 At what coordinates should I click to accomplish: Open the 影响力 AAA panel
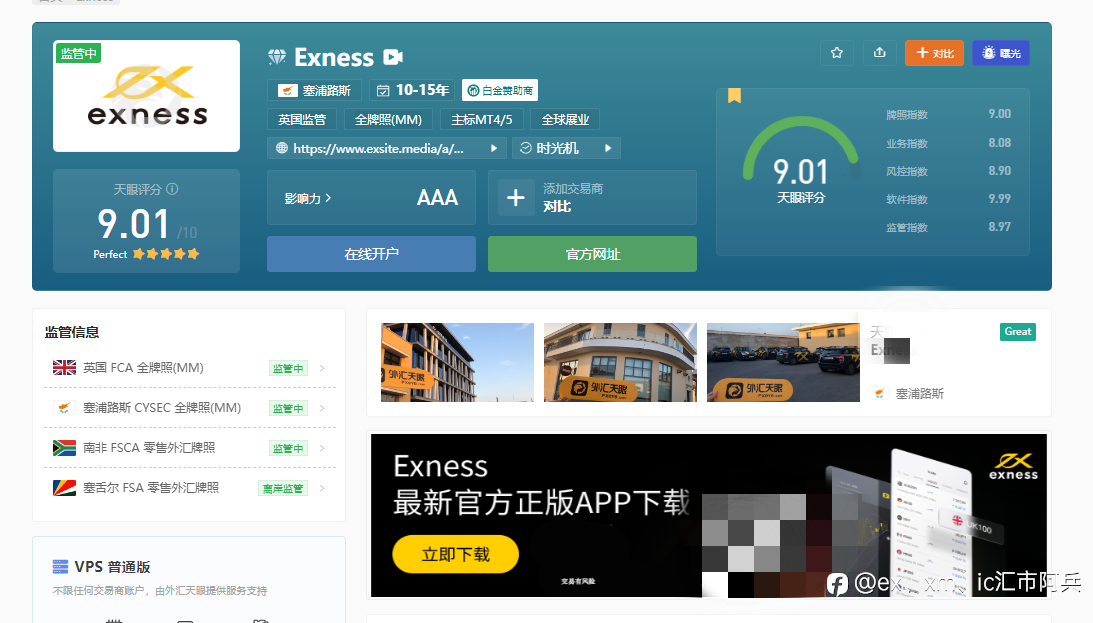coord(372,198)
